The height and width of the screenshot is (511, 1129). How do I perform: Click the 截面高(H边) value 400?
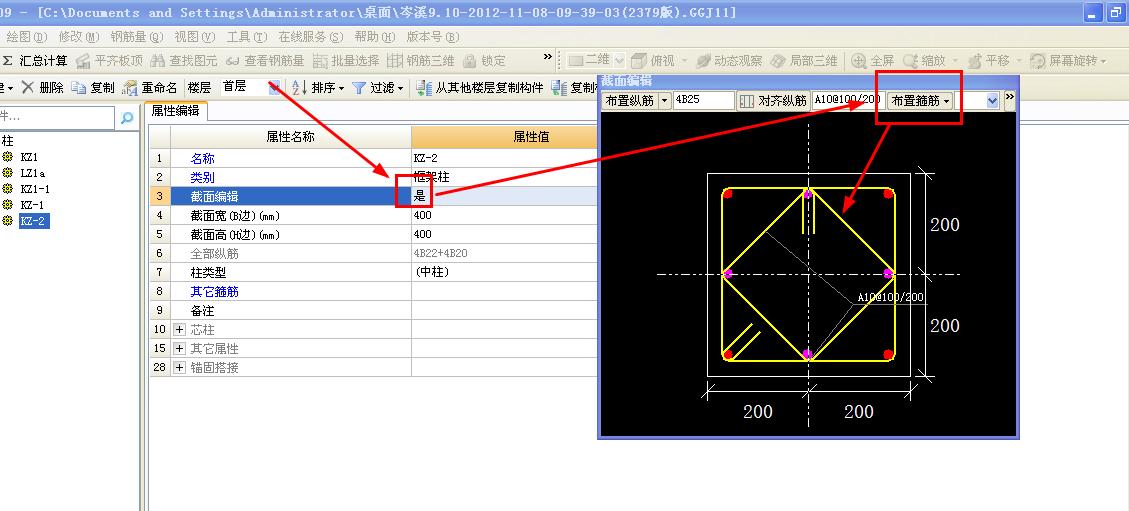pyautogui.click(x=504, y=235)
